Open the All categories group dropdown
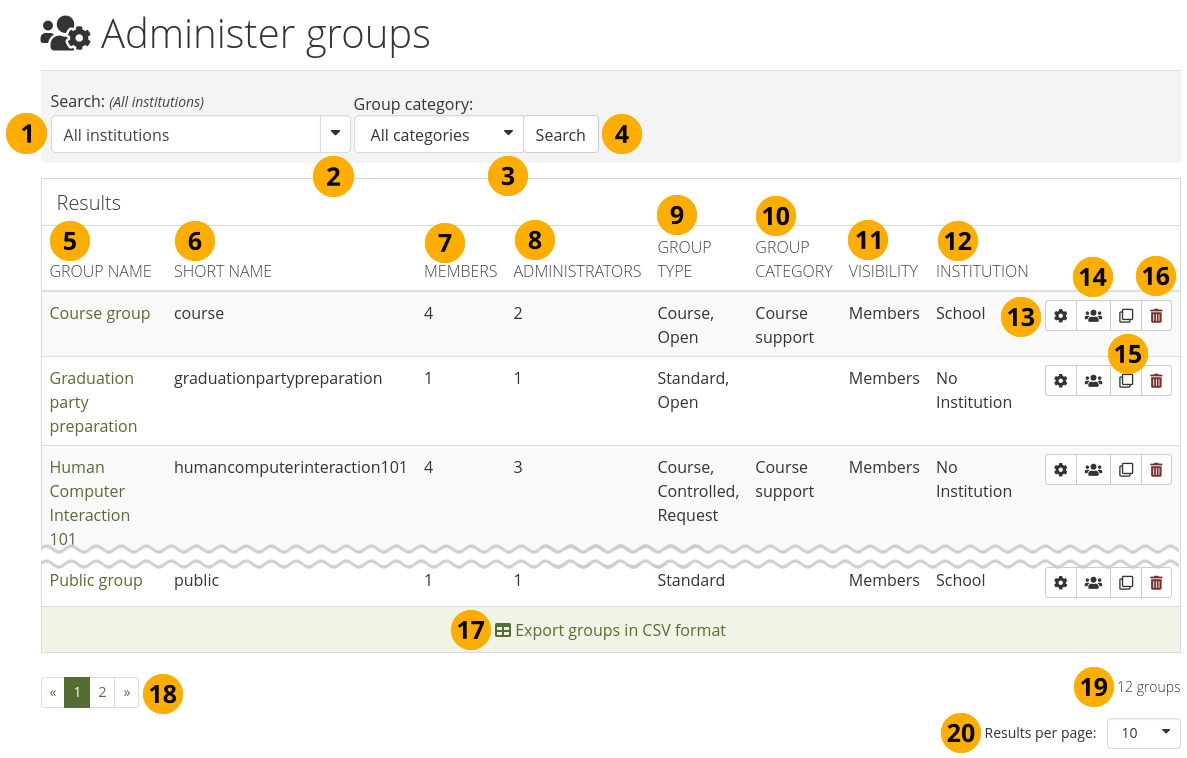The image size is (1187, 758). coord(438,135)
